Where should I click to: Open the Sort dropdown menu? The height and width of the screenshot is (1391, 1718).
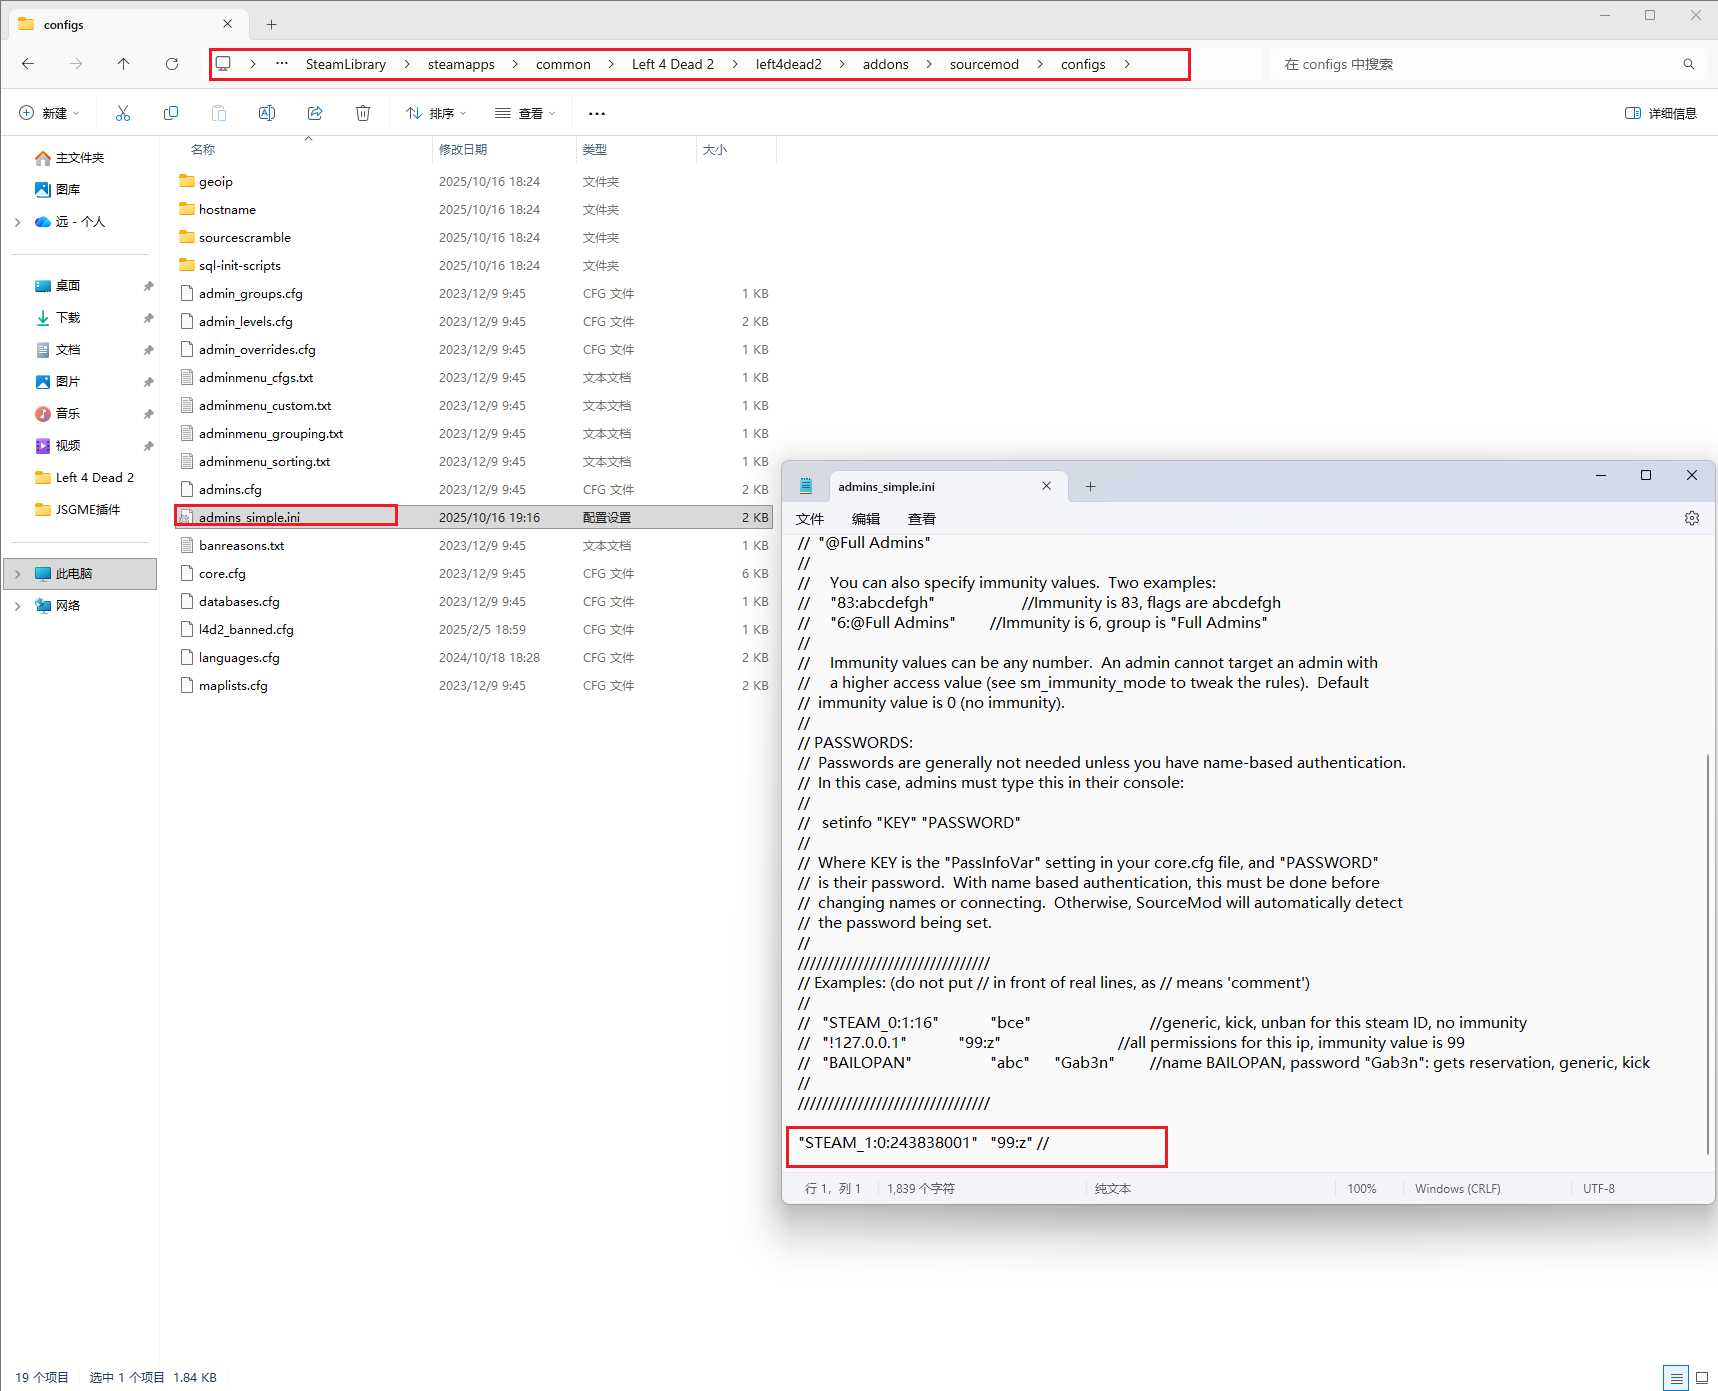coord(436,113)
